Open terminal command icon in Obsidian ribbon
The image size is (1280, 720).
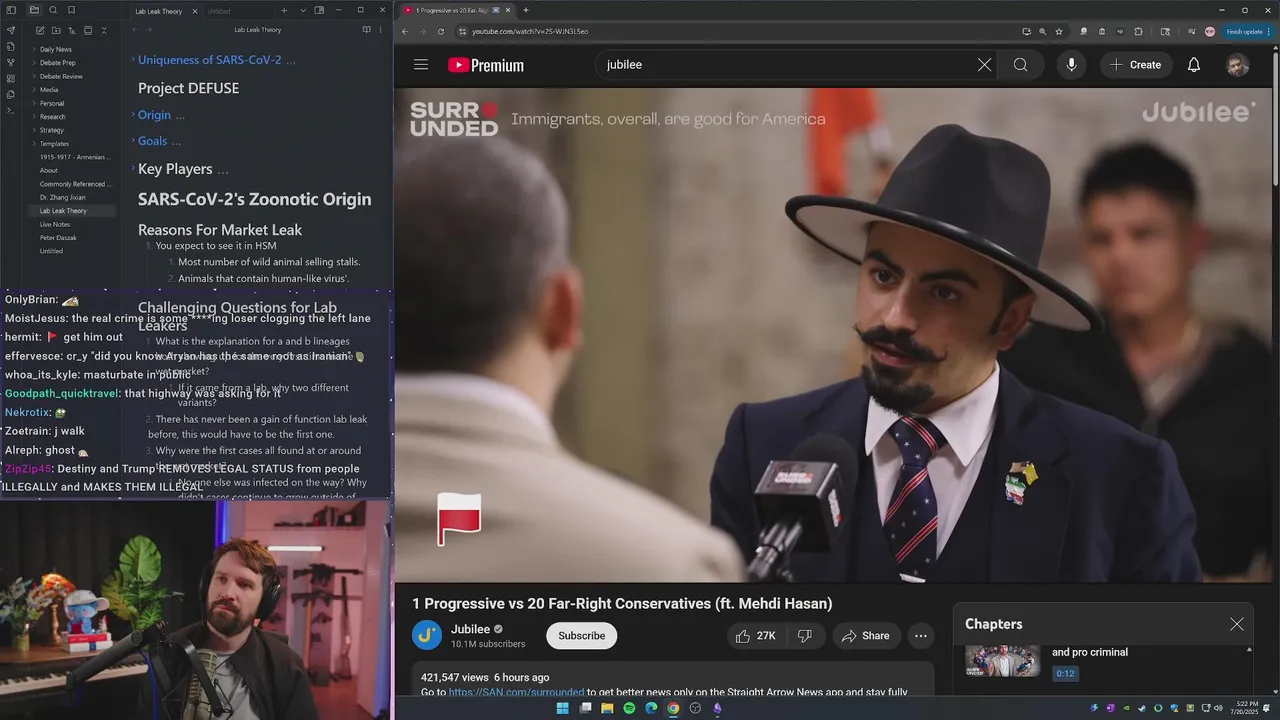11,110
